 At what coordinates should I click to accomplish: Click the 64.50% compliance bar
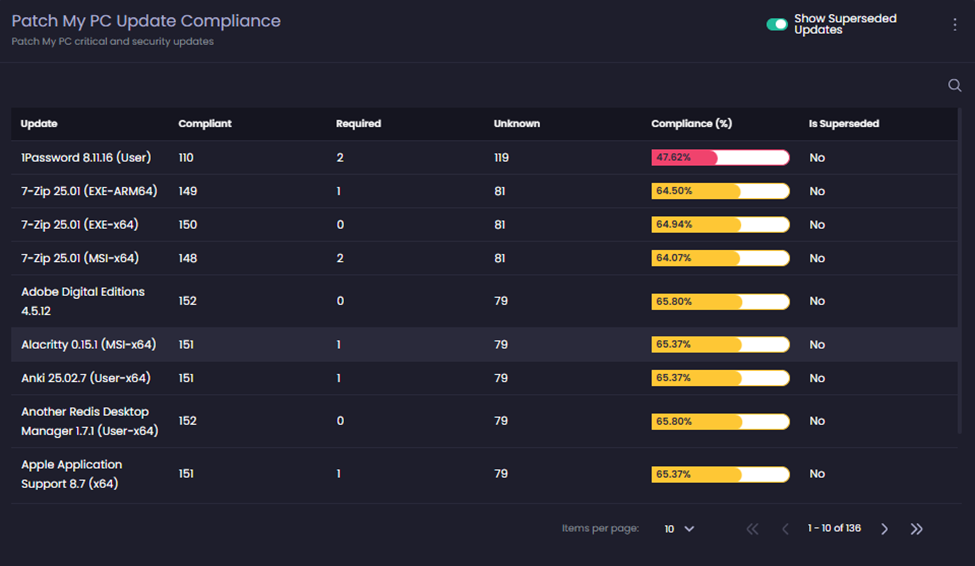[721, 191]
